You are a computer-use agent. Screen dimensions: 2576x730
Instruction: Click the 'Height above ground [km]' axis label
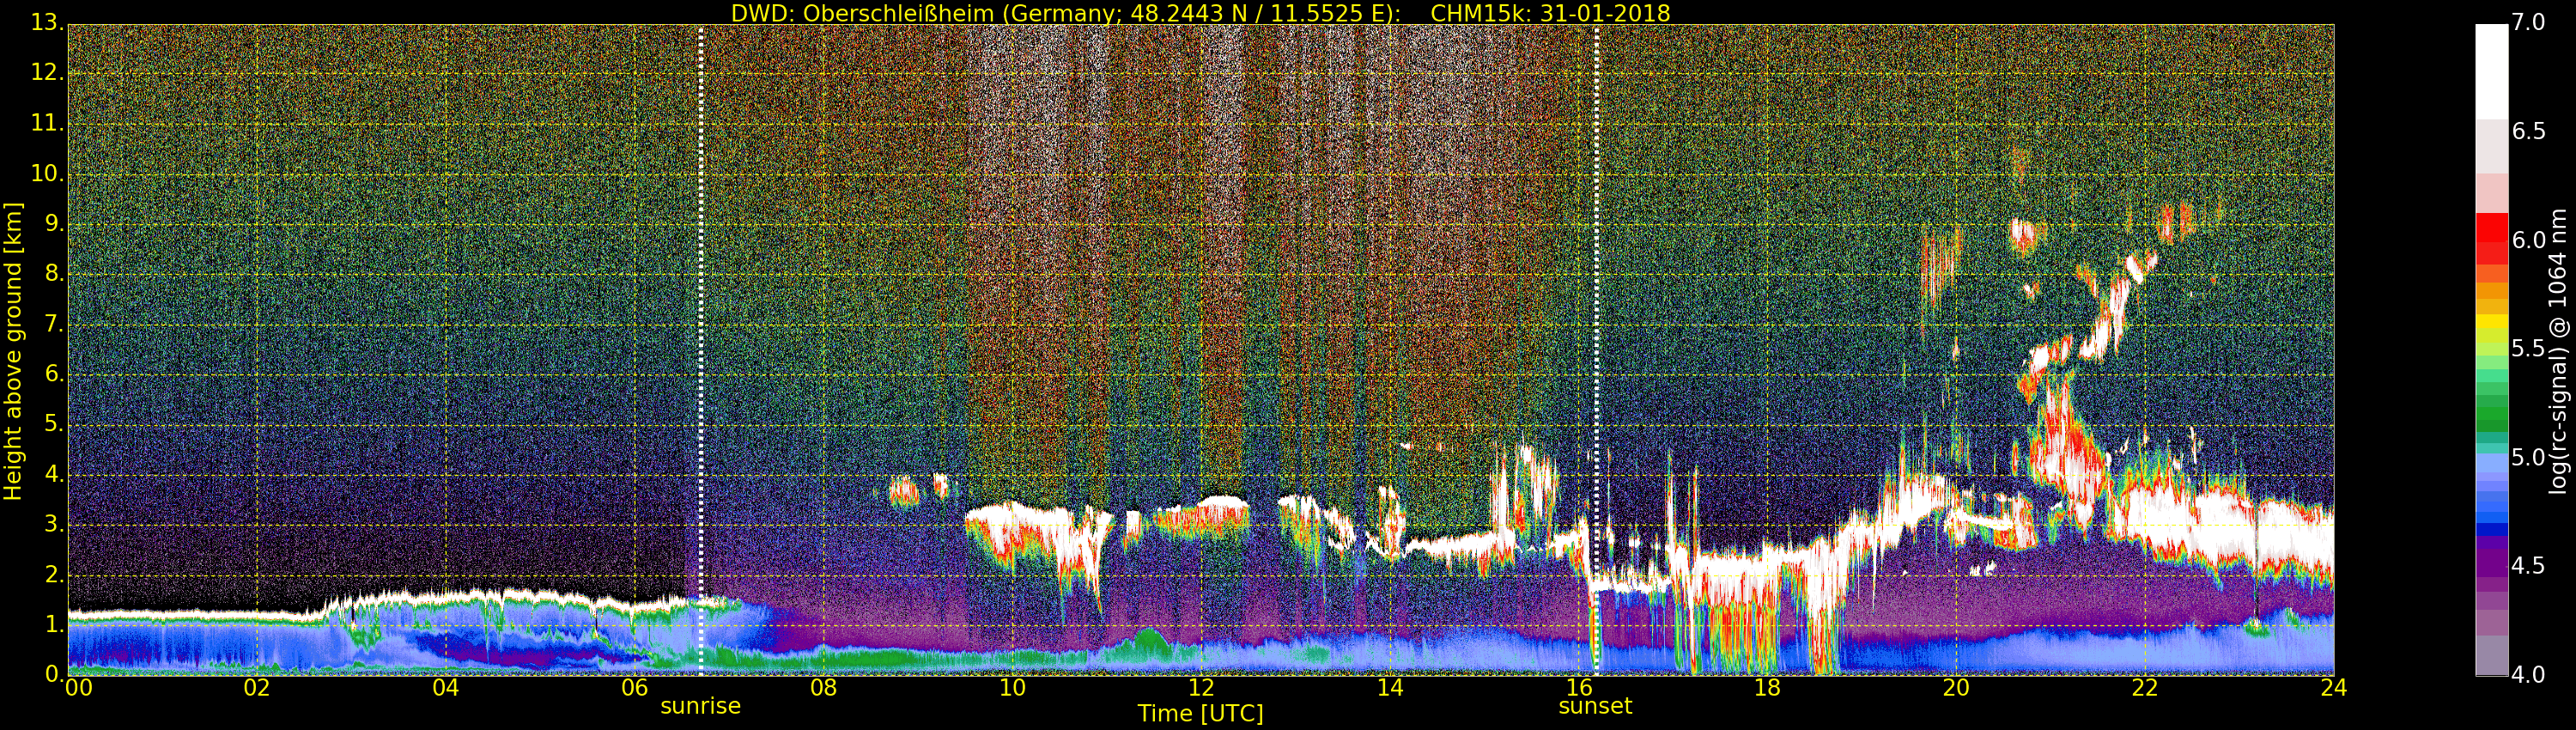pyautogui.click(x=13, y=350)
